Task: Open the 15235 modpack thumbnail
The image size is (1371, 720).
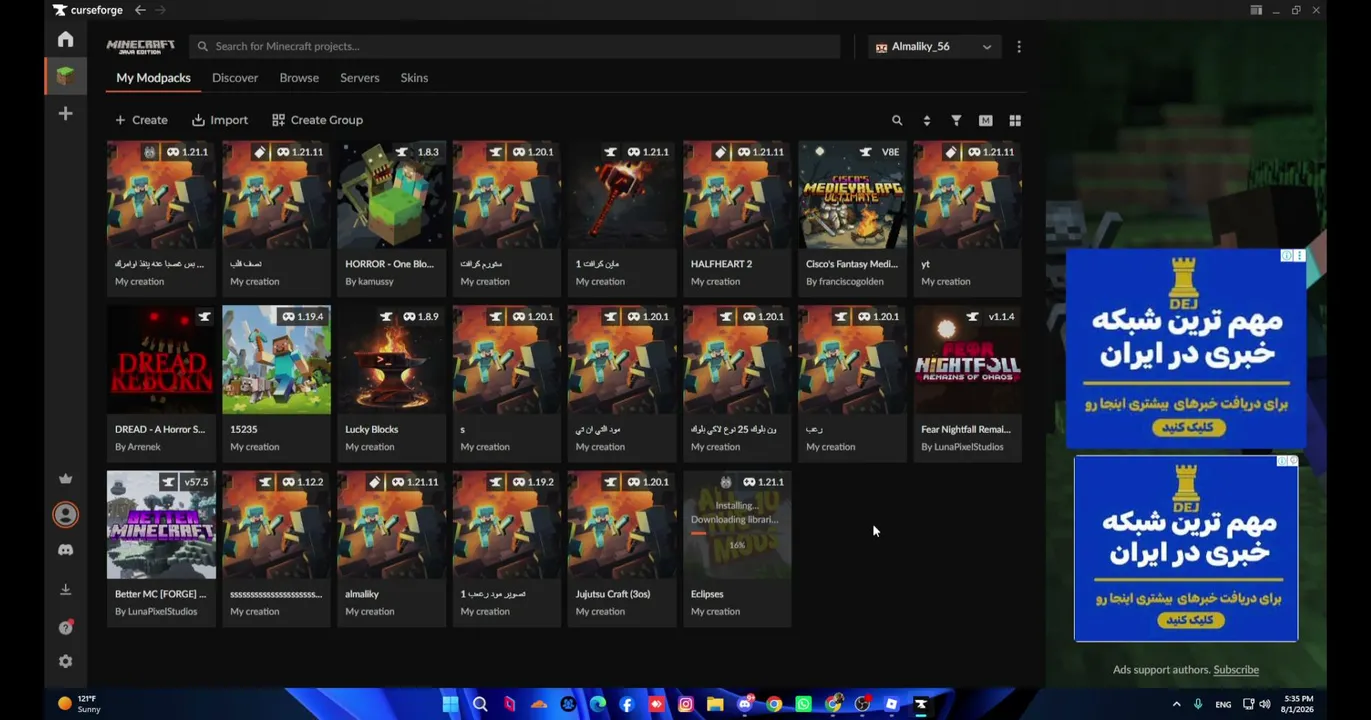Action: pyautogui.click(x=276, y=360)
